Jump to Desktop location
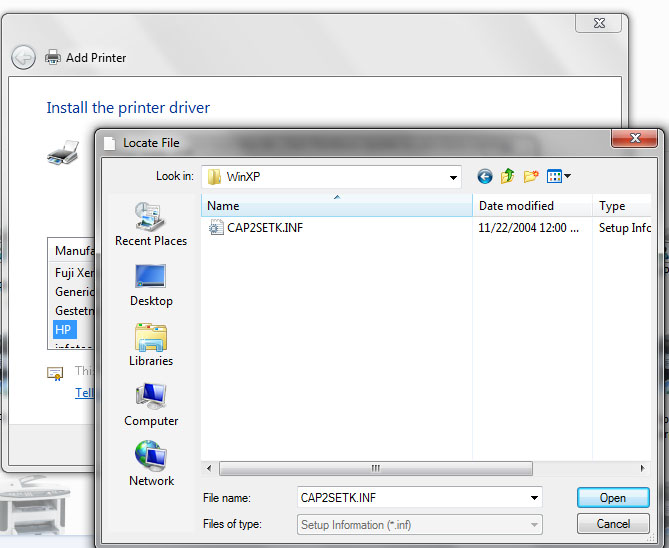669x548 pixels. tap(151, 285)
